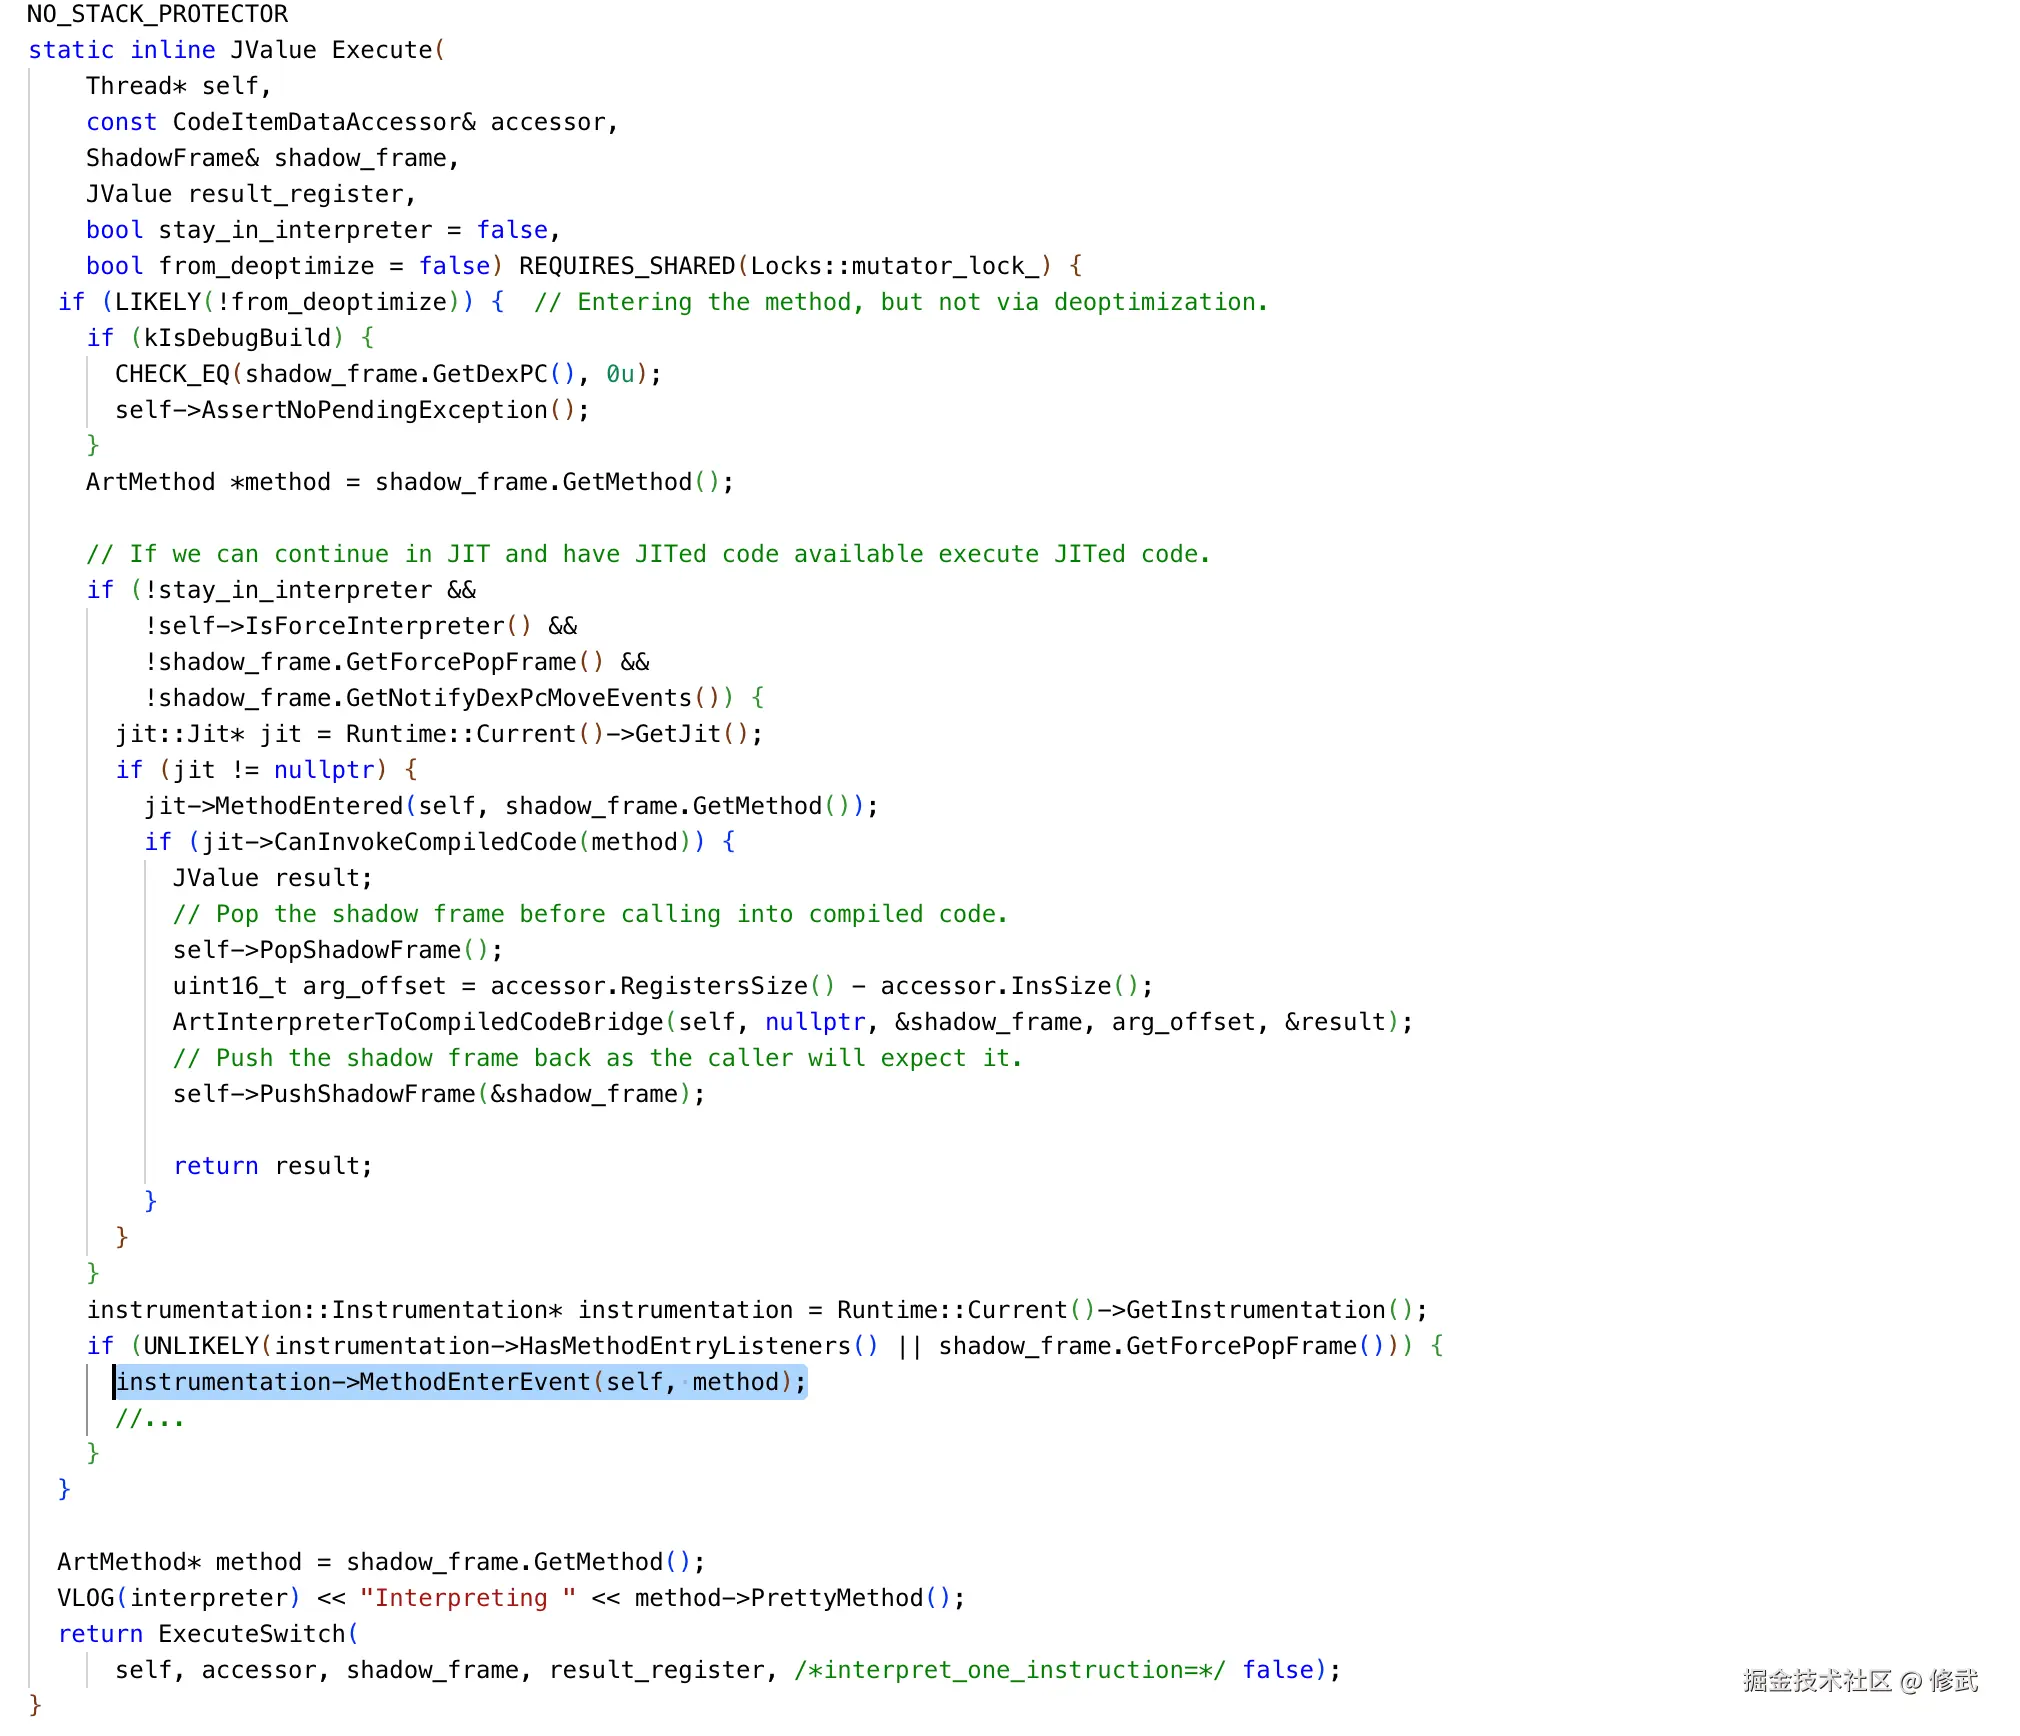
Task: Click the PrettyMethod call in VLOG line
Action: (836, 1598)
